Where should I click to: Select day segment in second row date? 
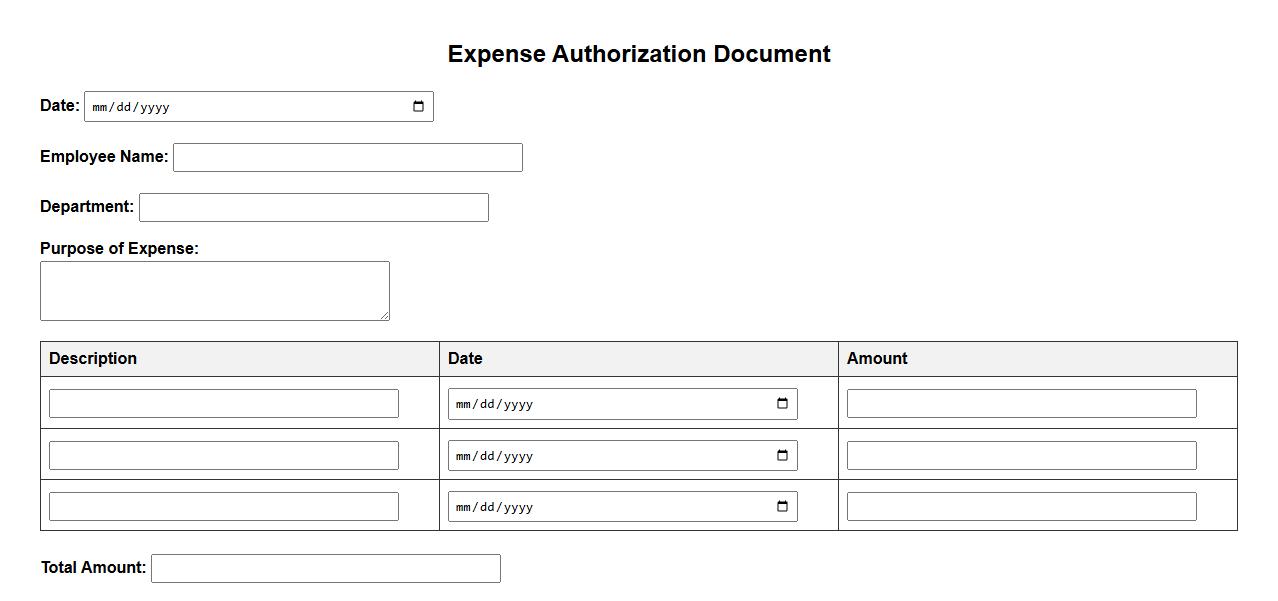(487, 457)
